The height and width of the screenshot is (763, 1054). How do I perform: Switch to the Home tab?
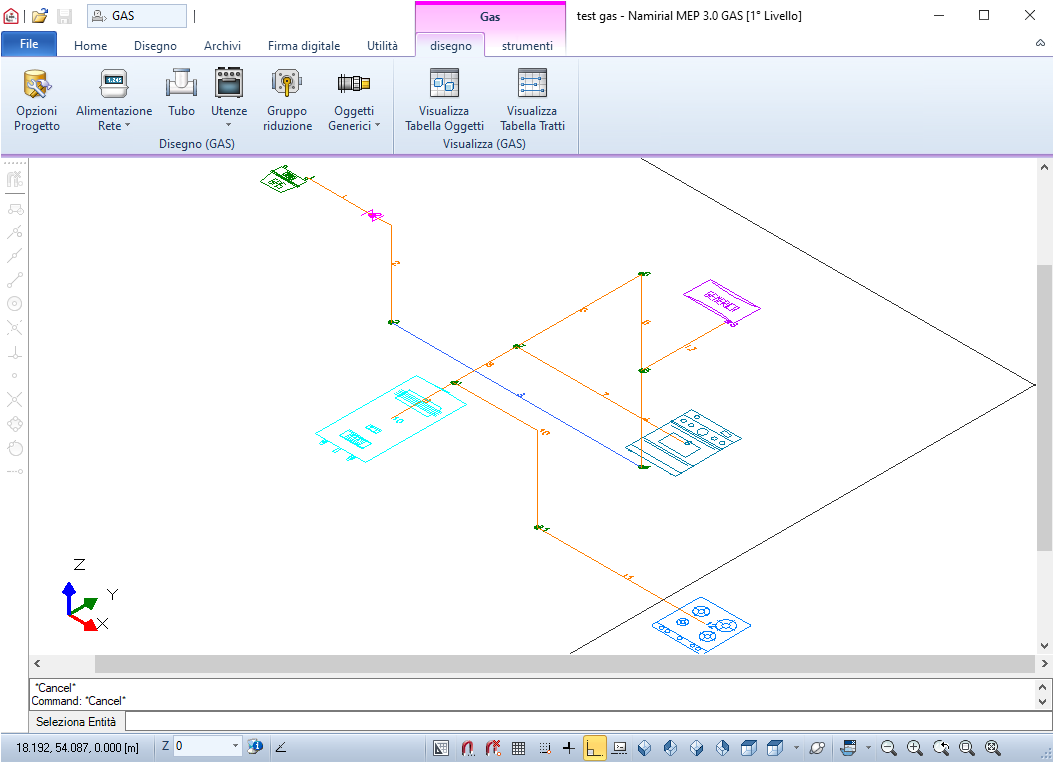pos(91,46)
